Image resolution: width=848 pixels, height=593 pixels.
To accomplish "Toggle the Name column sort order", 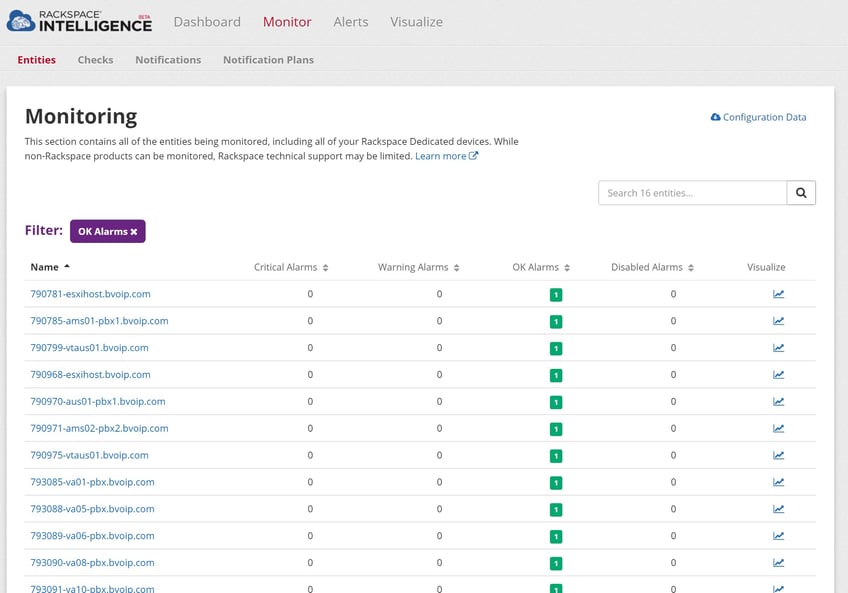I will (x=50, y=267).
